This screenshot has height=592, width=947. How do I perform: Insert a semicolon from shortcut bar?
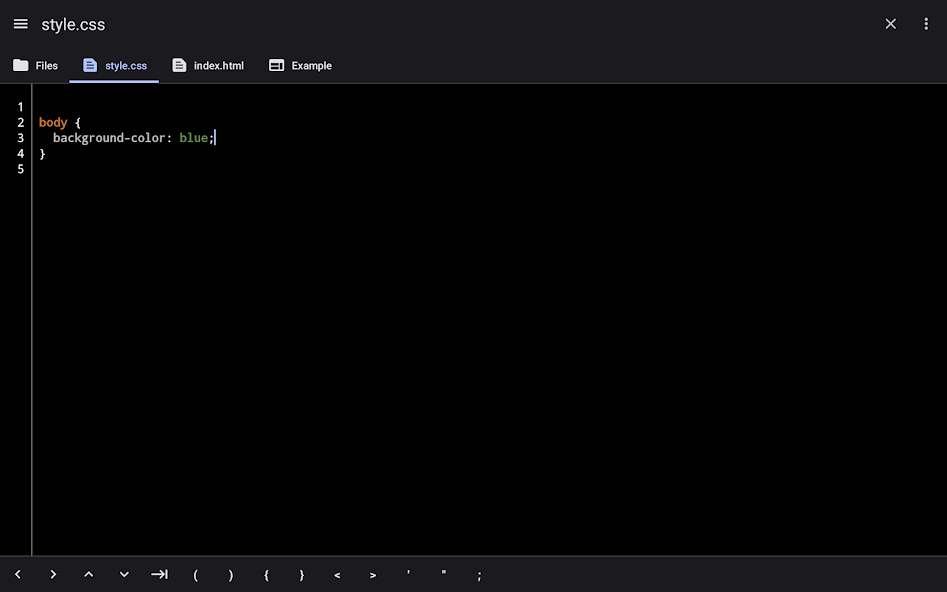tap(480, 576)
